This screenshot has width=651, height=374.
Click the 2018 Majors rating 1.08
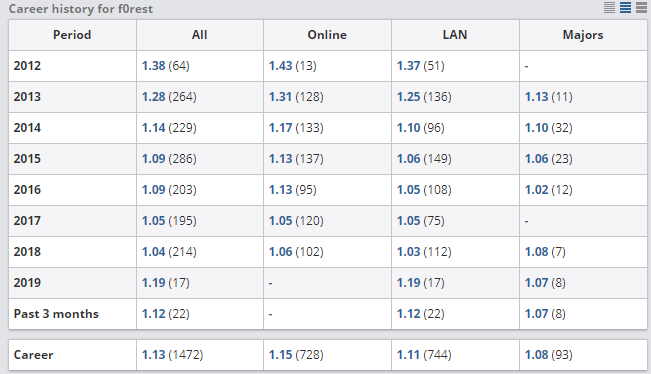[536, 252]
